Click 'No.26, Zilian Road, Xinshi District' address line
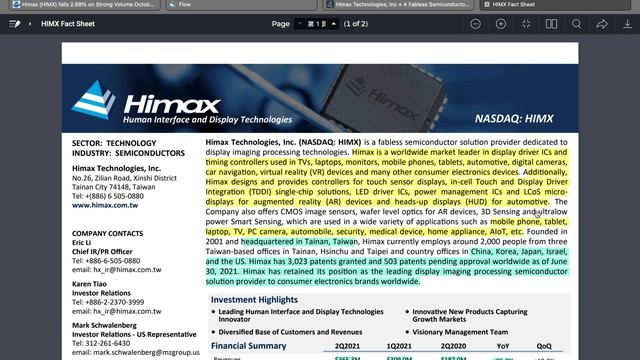This screenshot has height=360, width=640. pyautogui.click(x=124, y=178)
